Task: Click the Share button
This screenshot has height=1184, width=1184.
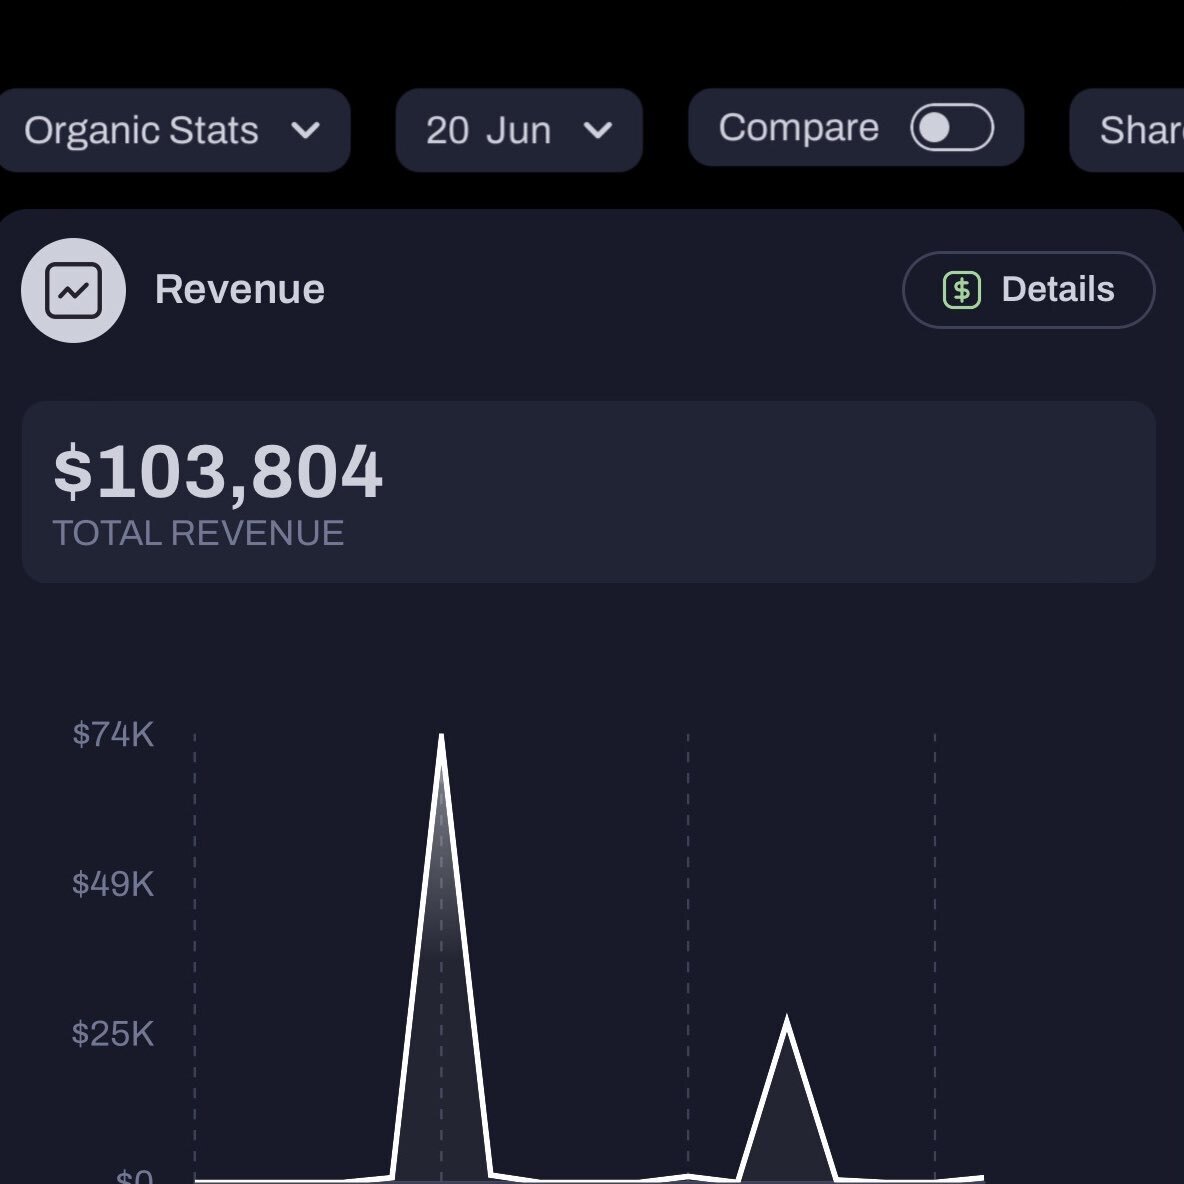Action: point(1127,130)
